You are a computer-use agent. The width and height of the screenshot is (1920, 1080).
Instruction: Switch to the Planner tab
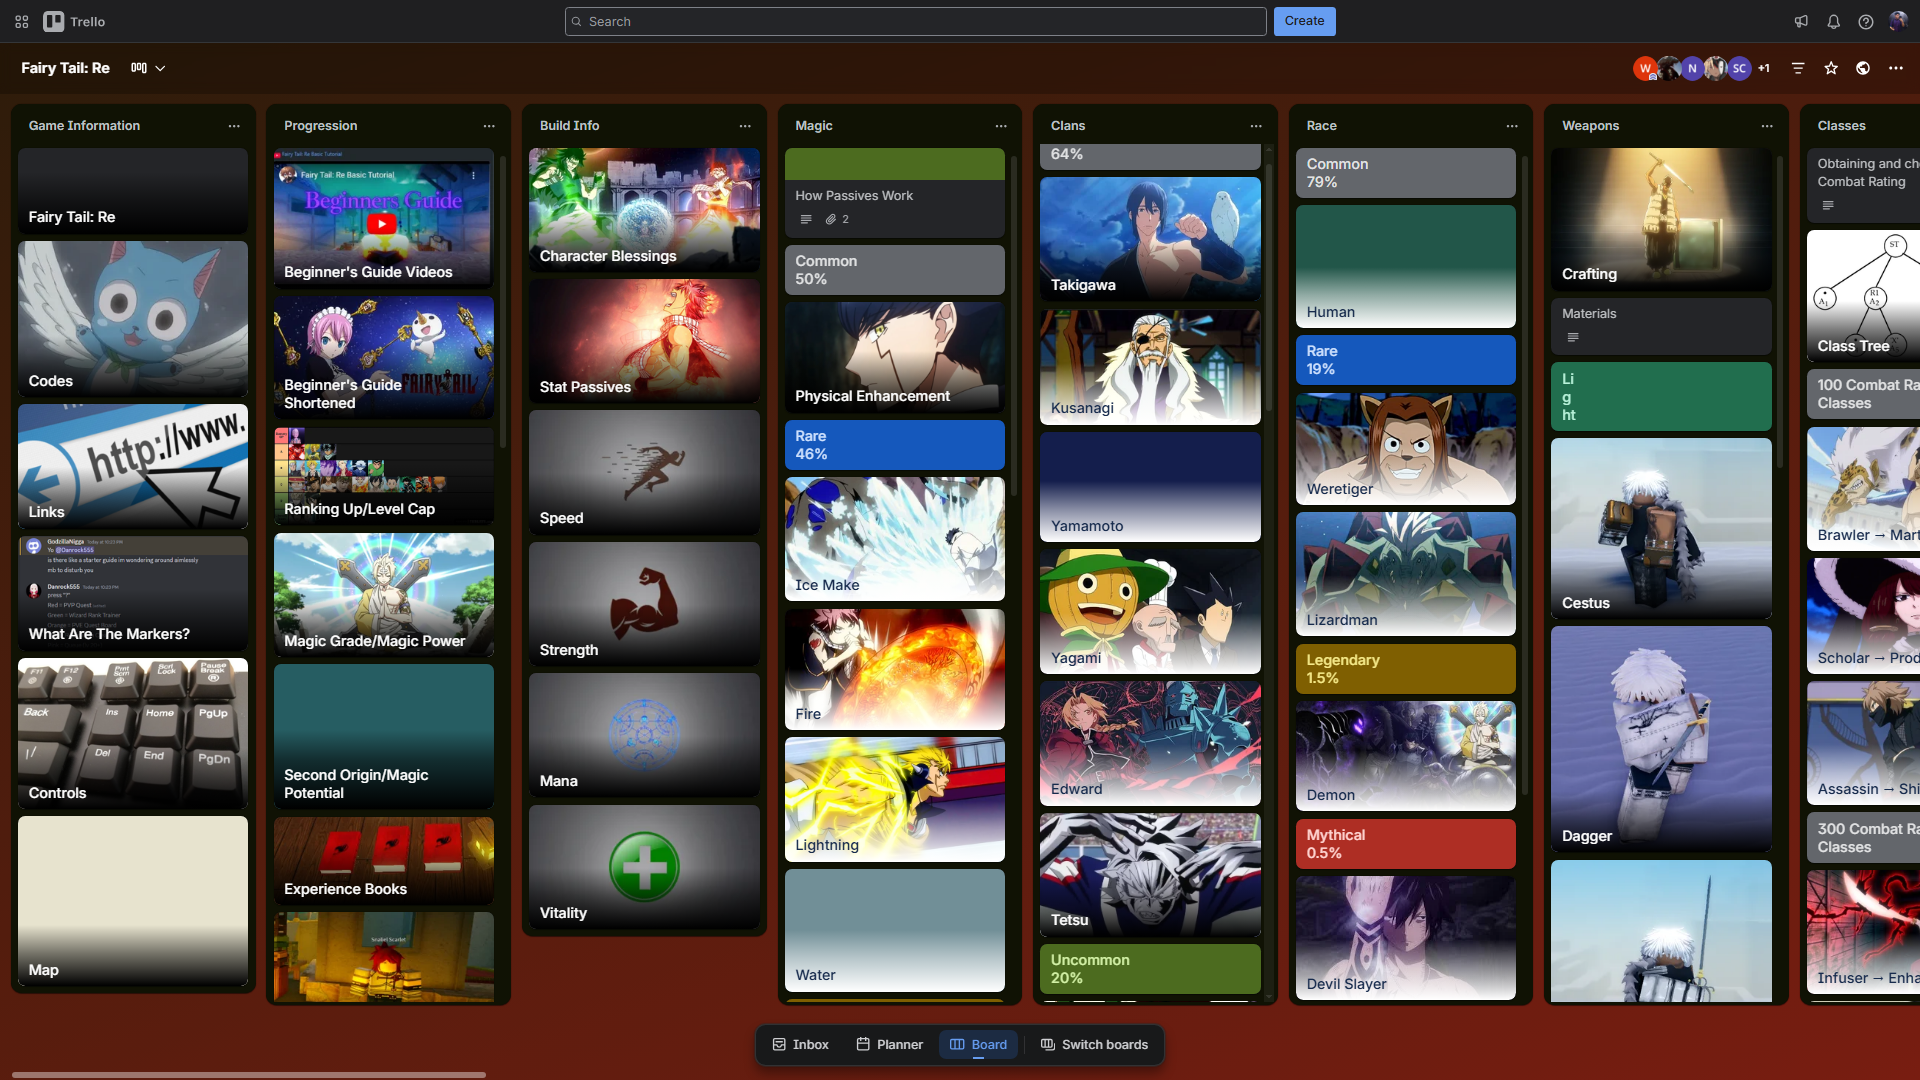[x=888, y=1044]
